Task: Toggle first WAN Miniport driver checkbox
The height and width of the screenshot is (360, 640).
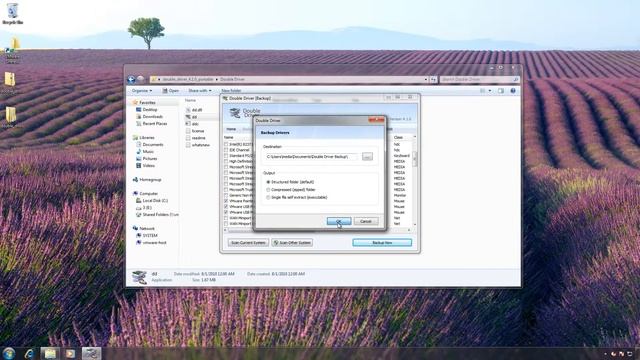Action: tap(226, 218)
